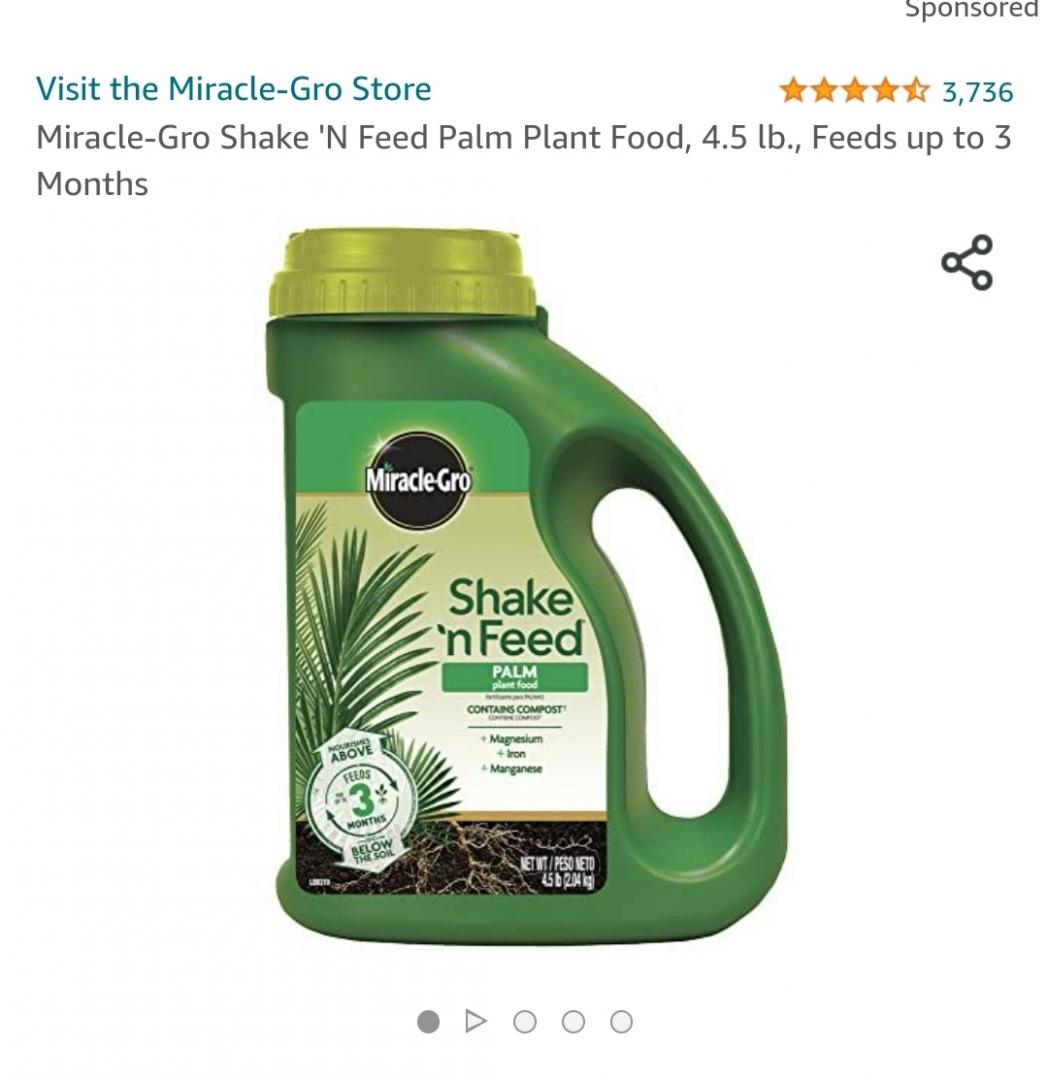Go to the last carousel image dot

(x=621, y=1021)
